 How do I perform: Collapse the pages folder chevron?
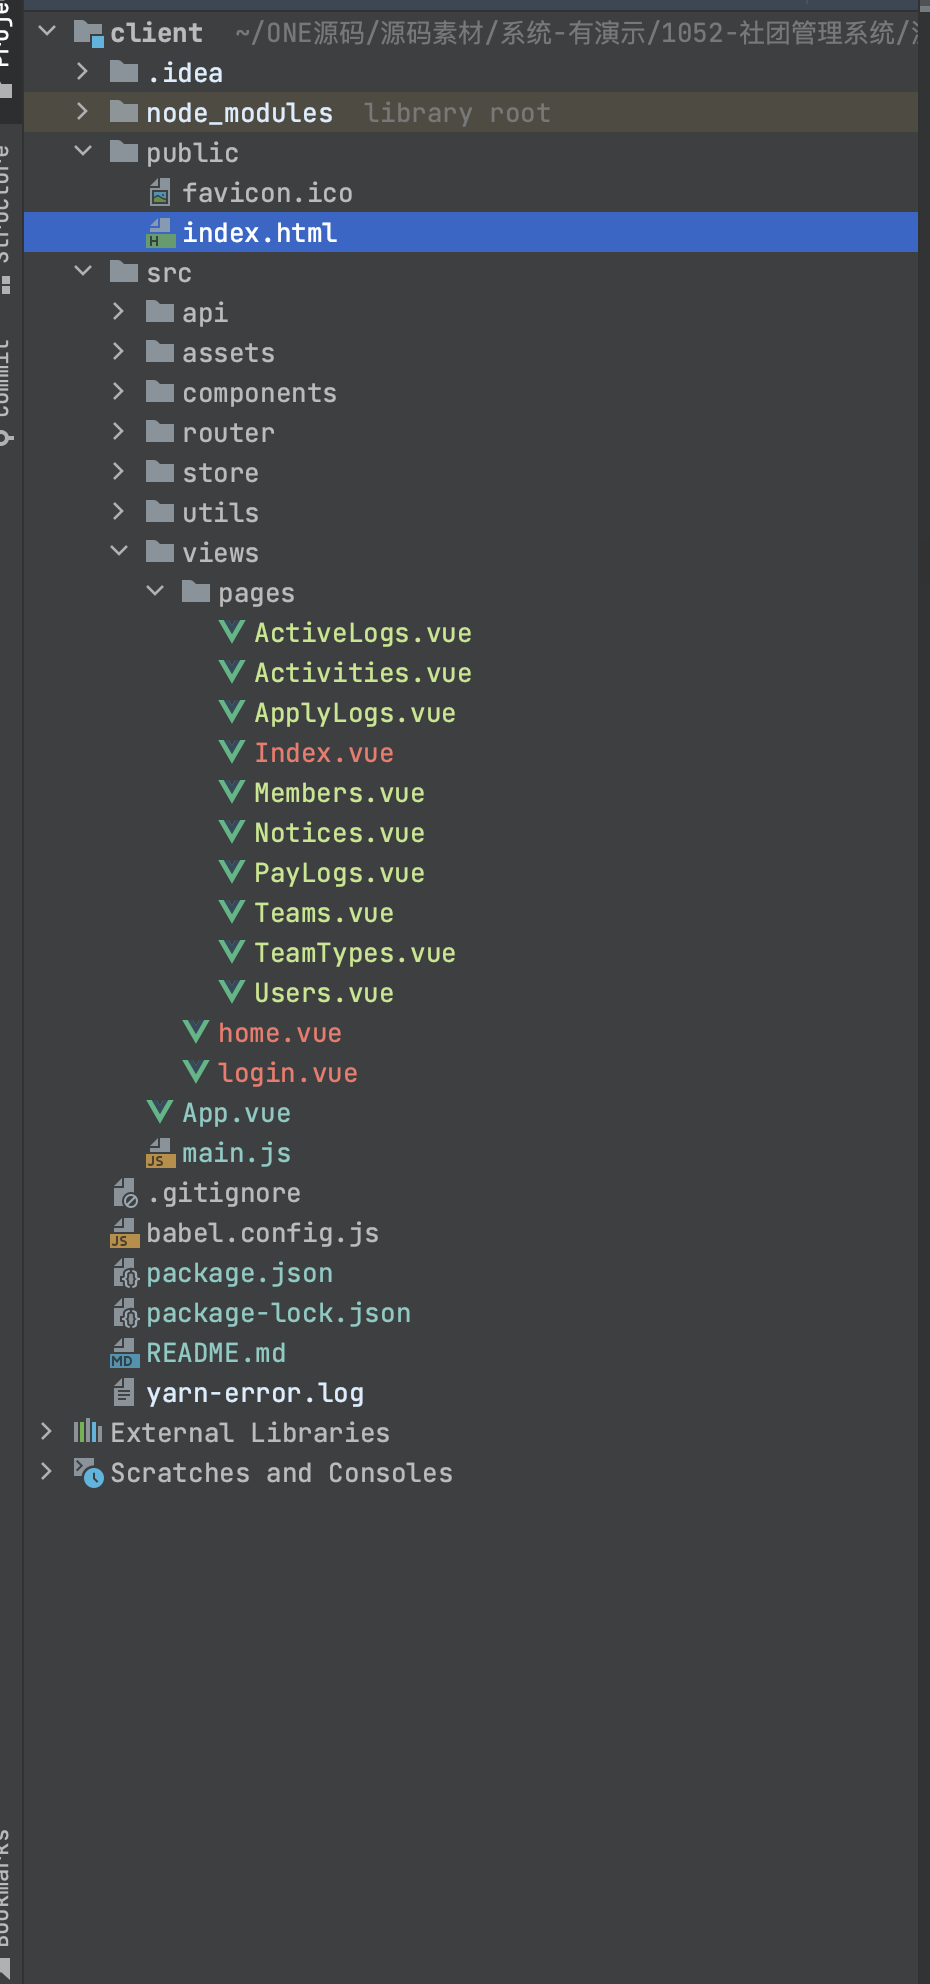pyautogui.click(x=155, y=591)
